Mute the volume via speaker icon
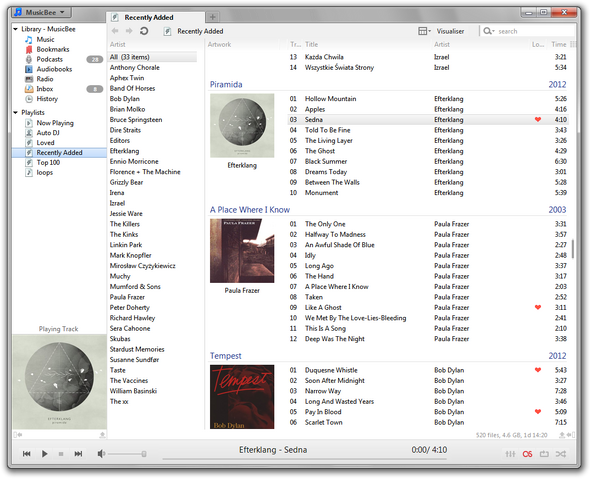 [x=101, y=454]
